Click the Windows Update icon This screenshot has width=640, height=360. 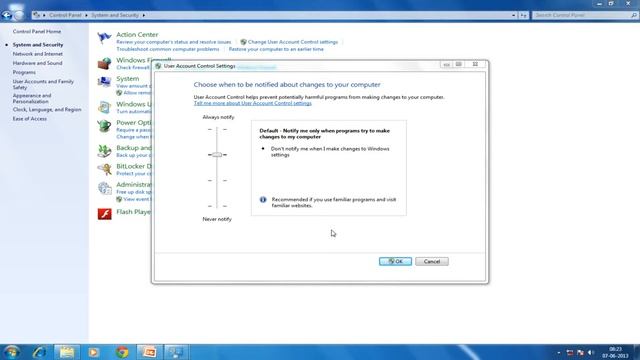point(104,107)
